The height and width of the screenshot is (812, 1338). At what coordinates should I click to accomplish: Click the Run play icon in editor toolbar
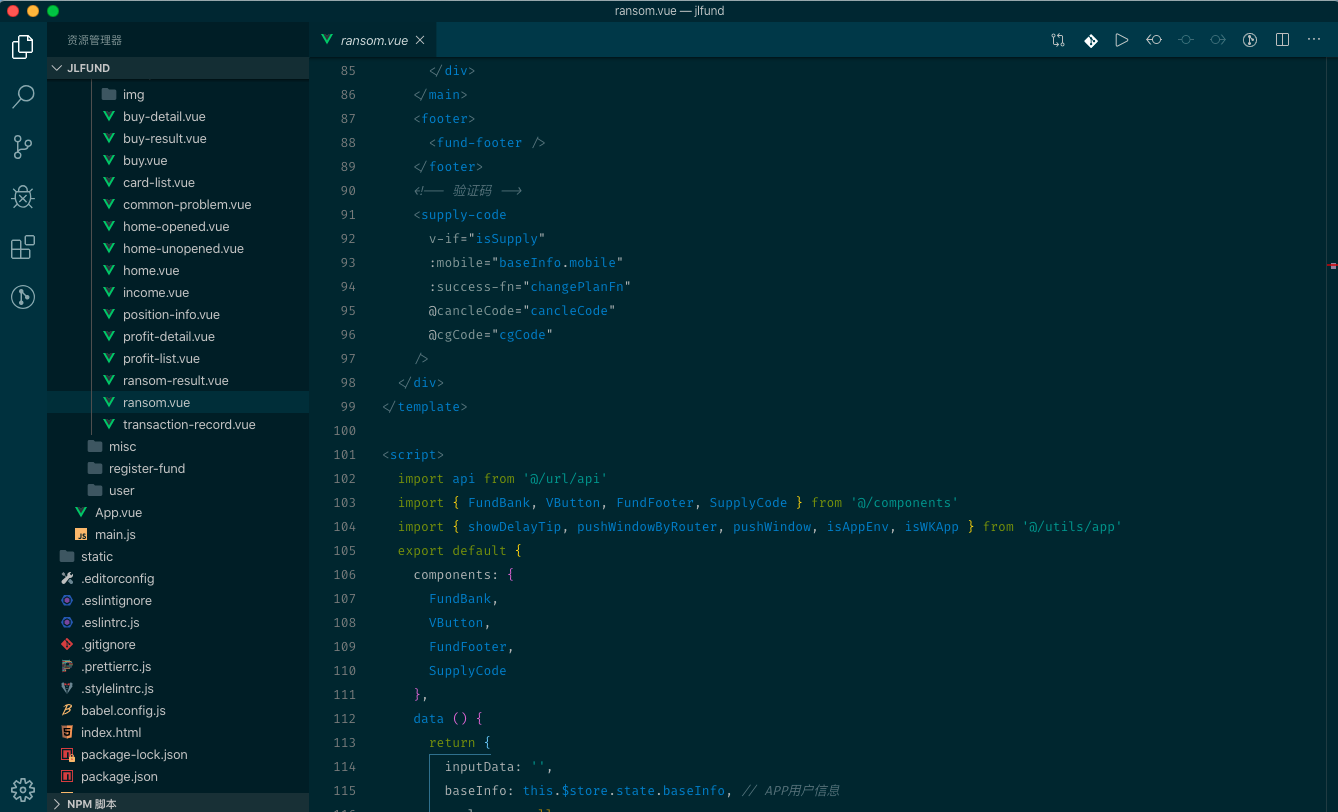click(x=1122, y=40)
